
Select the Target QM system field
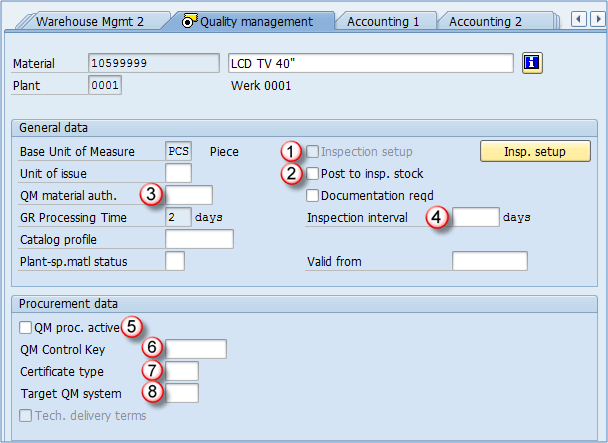pyautogui.click(x=182, y=393)
